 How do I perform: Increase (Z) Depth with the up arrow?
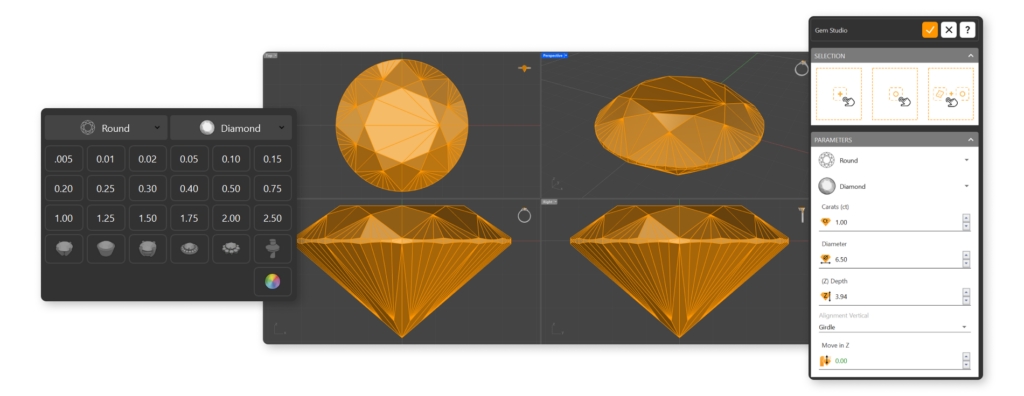[x=966, y=292]
